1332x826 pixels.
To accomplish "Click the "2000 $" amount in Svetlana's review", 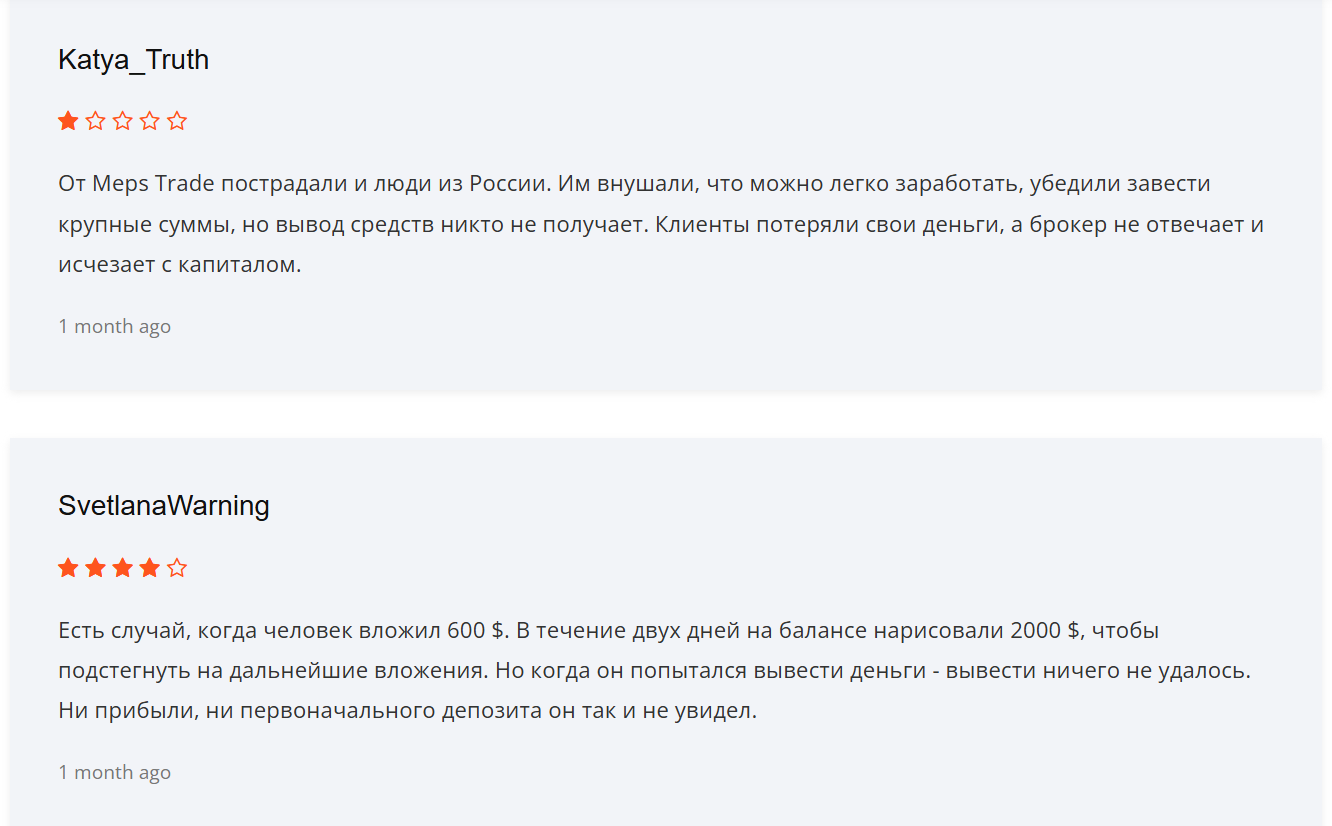I will click(x=1045, y=631).
